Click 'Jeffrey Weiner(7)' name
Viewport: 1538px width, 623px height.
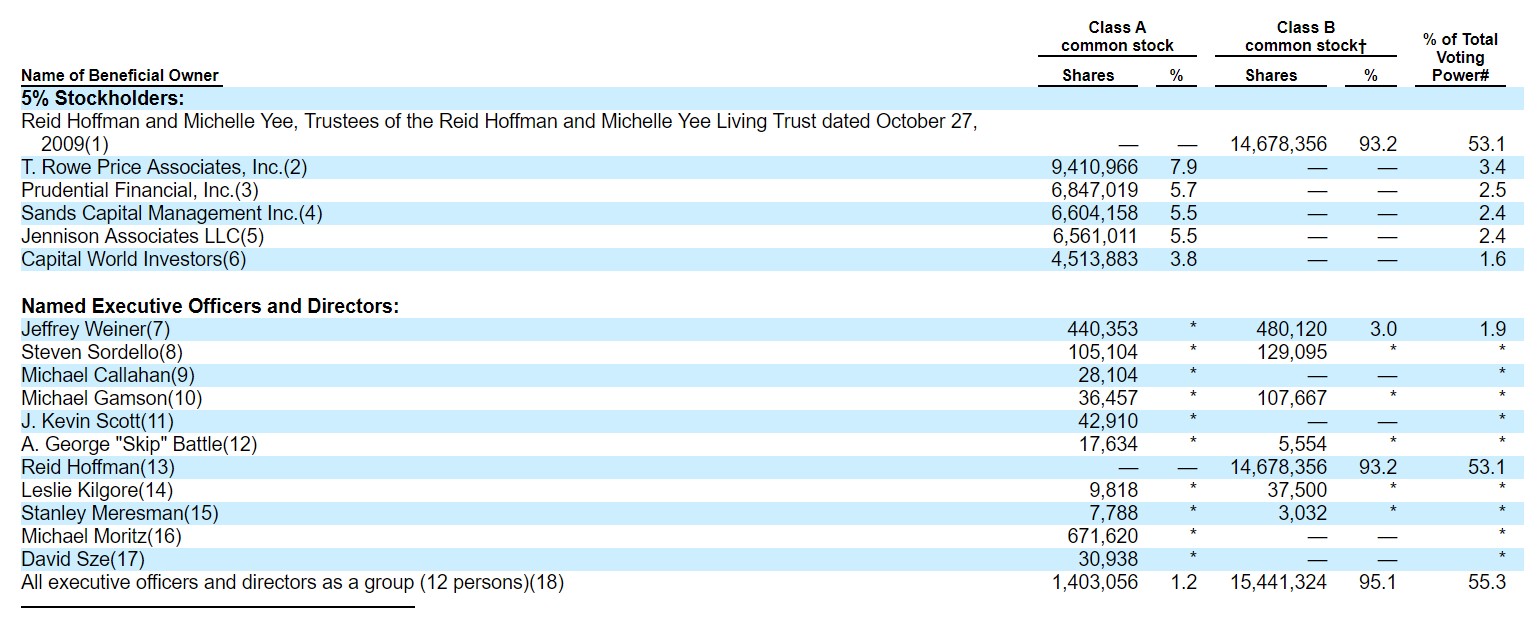tap(96, 329)
